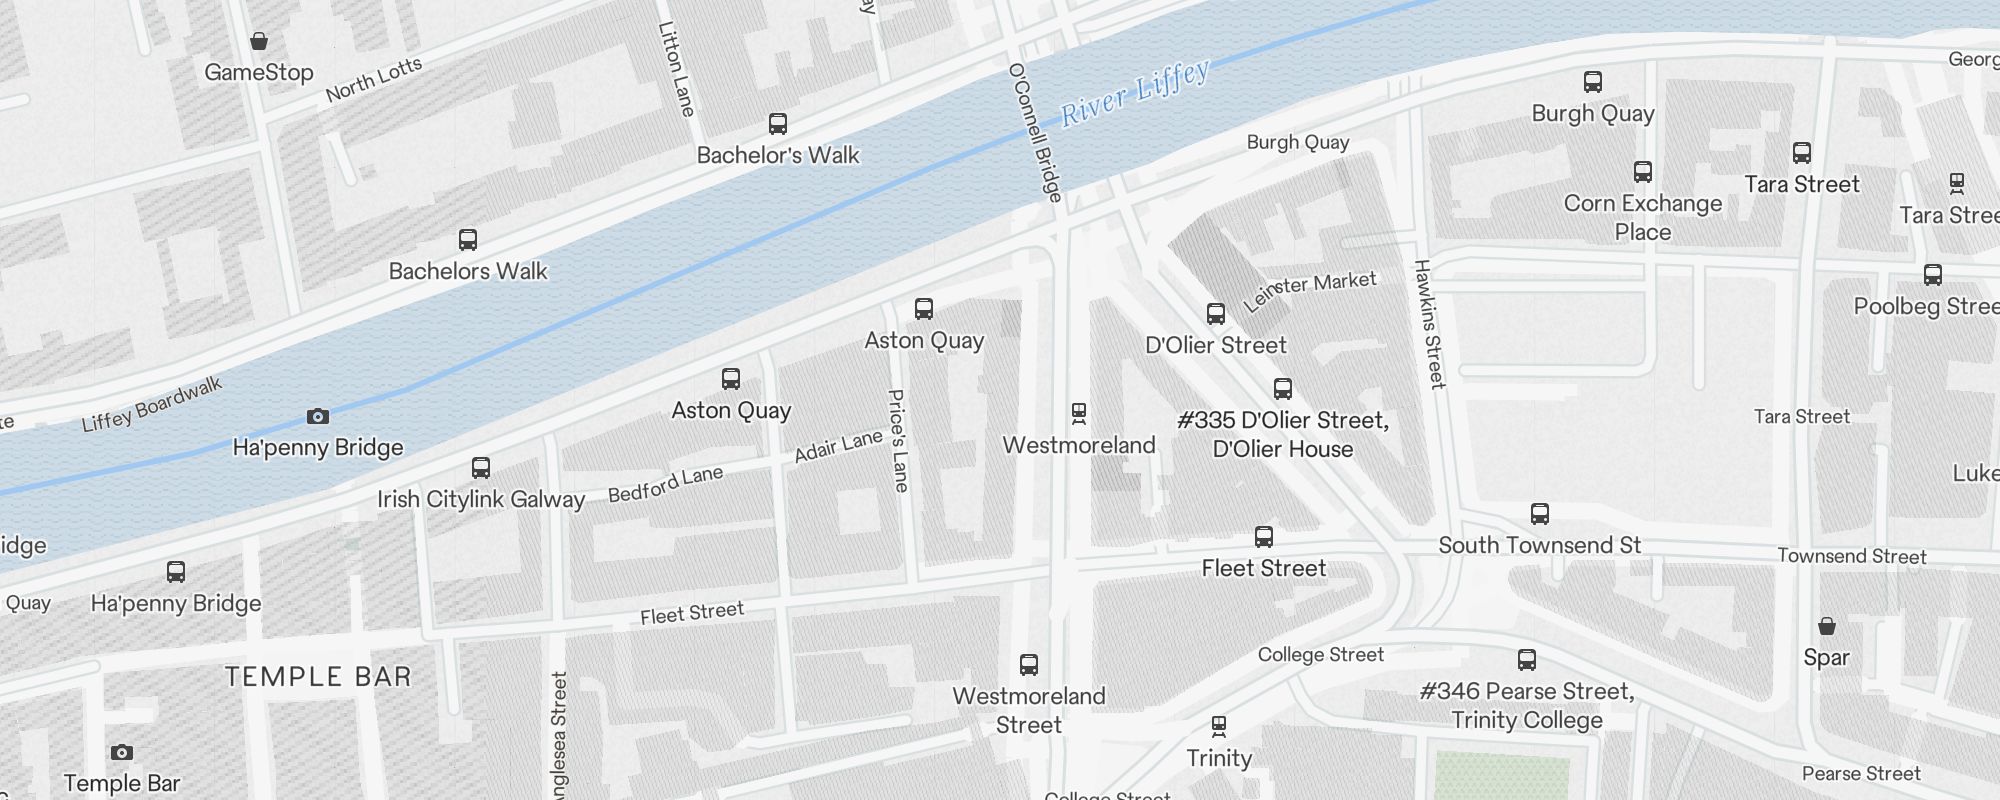Click the Poolbeg Street bus stop icon
2000x800 pixels.
[1933, 275]
